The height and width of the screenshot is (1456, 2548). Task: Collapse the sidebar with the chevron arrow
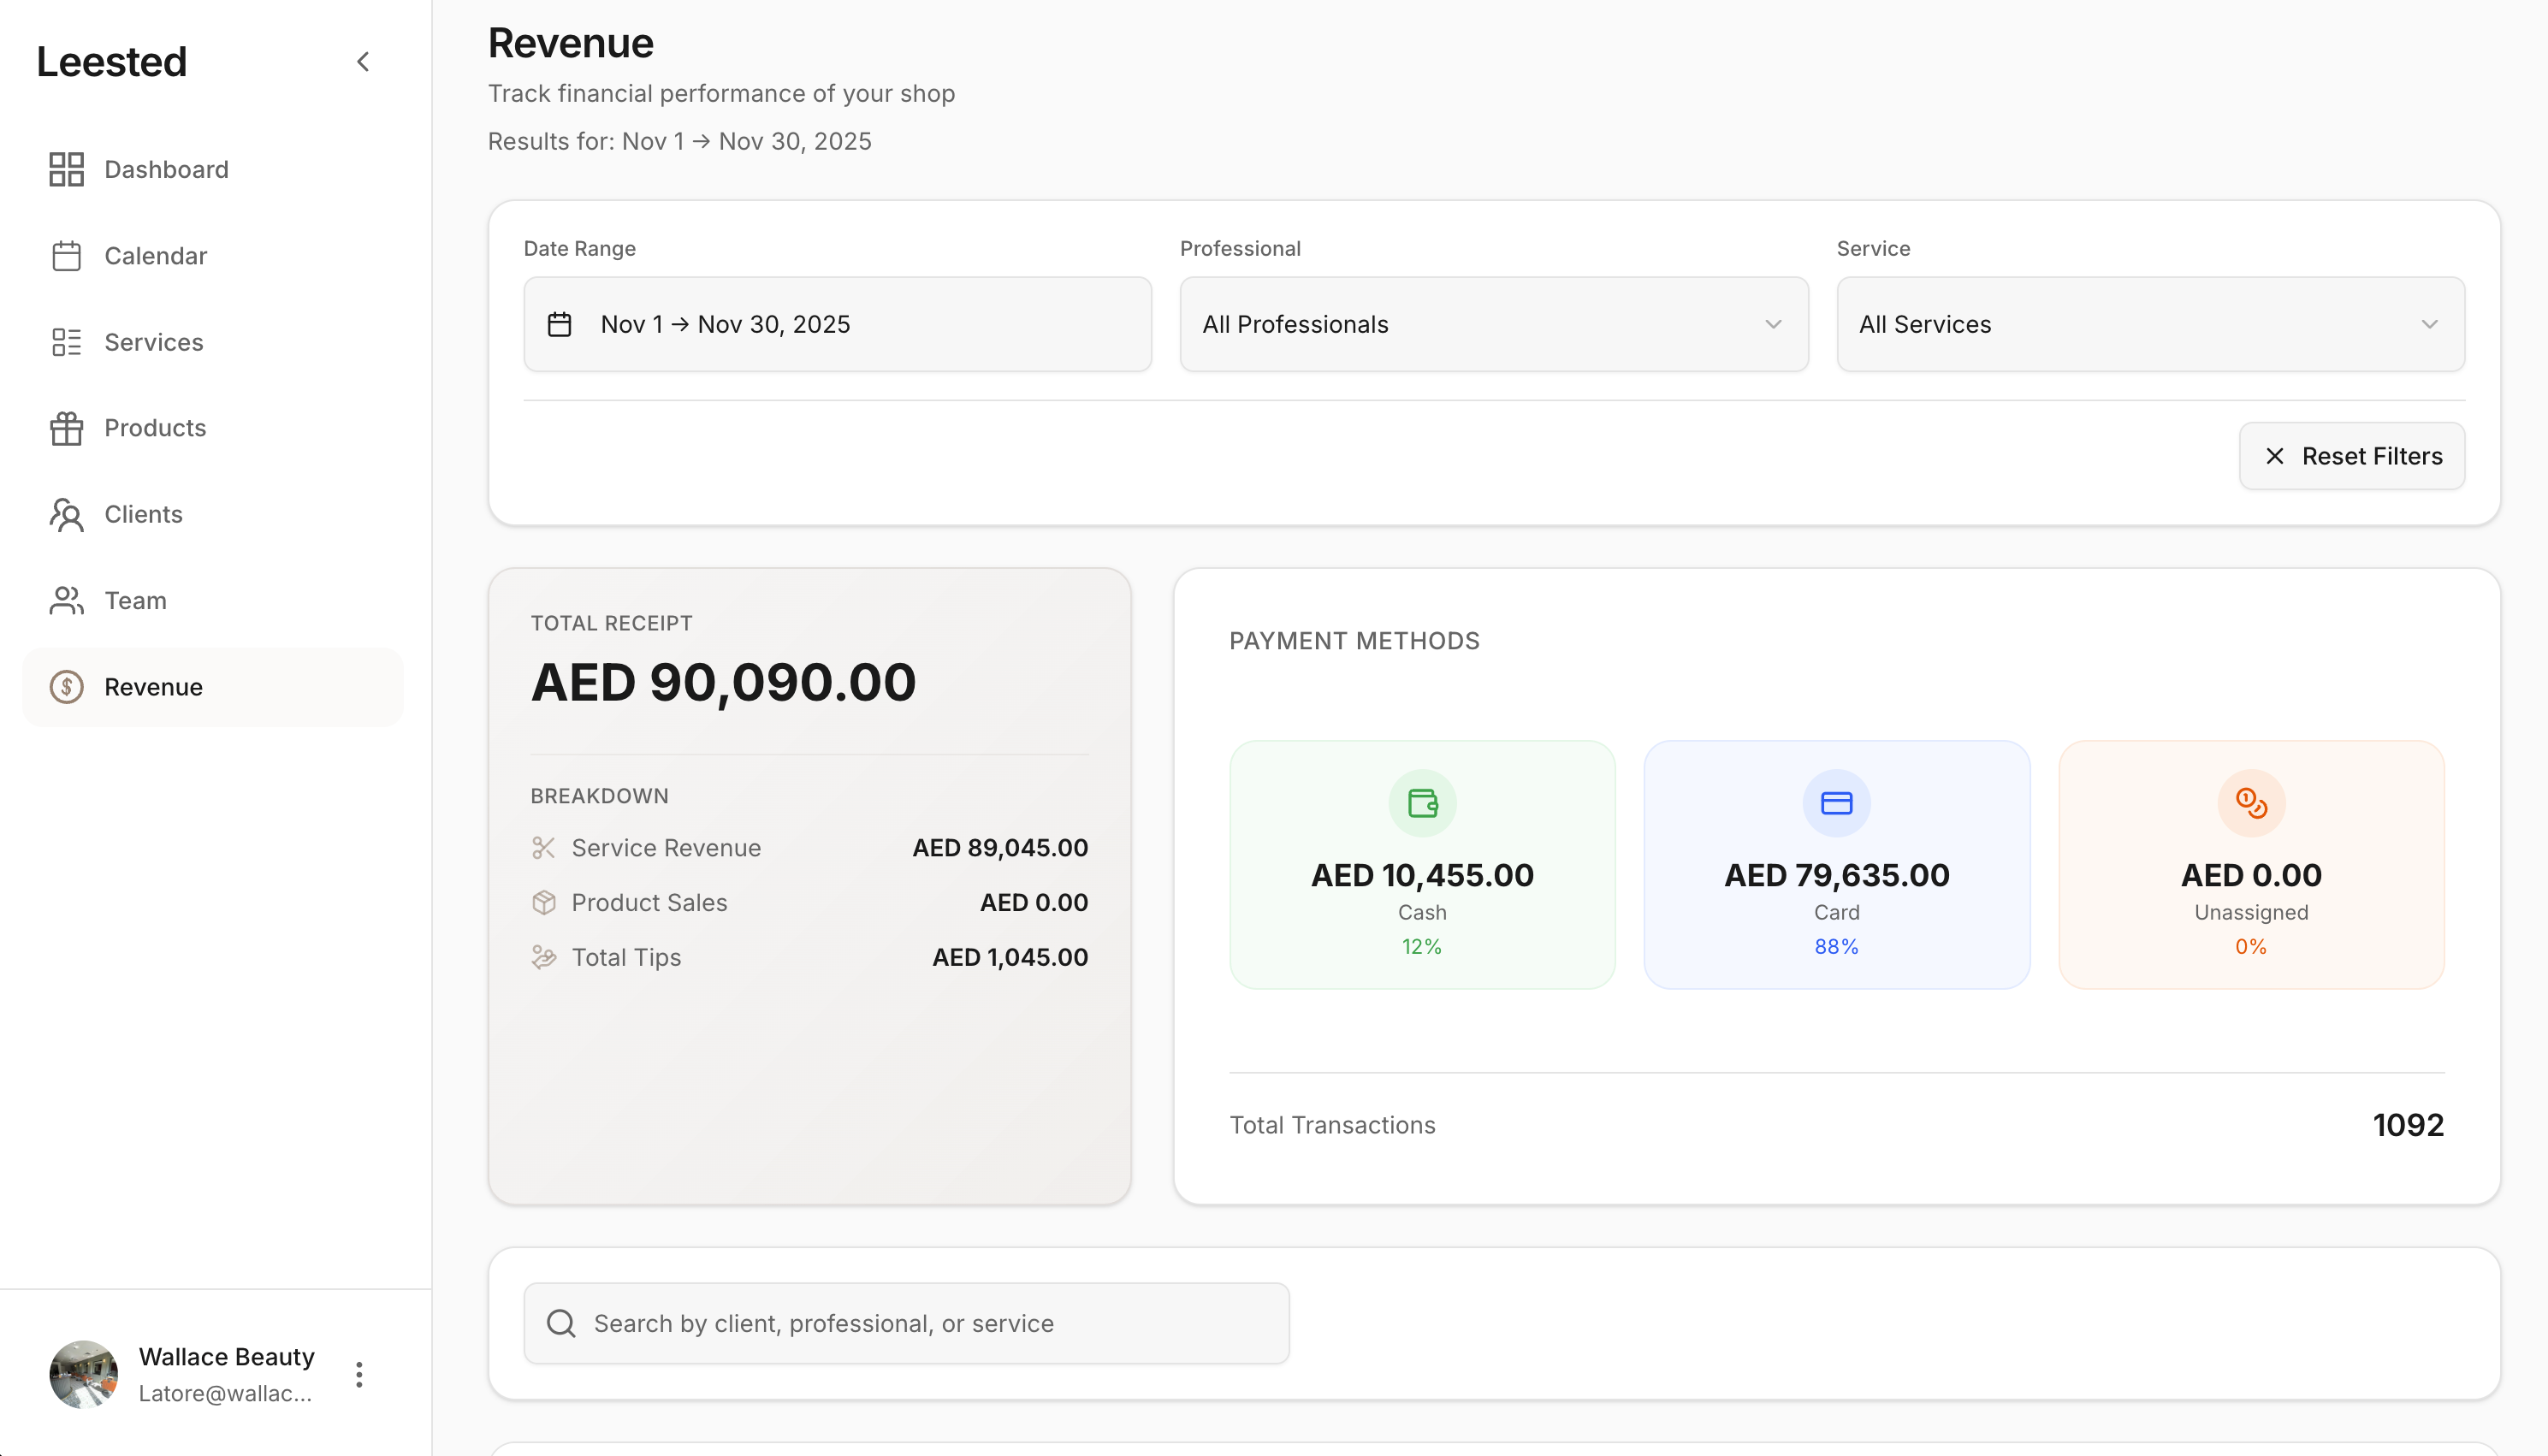[x=363, y=62]
